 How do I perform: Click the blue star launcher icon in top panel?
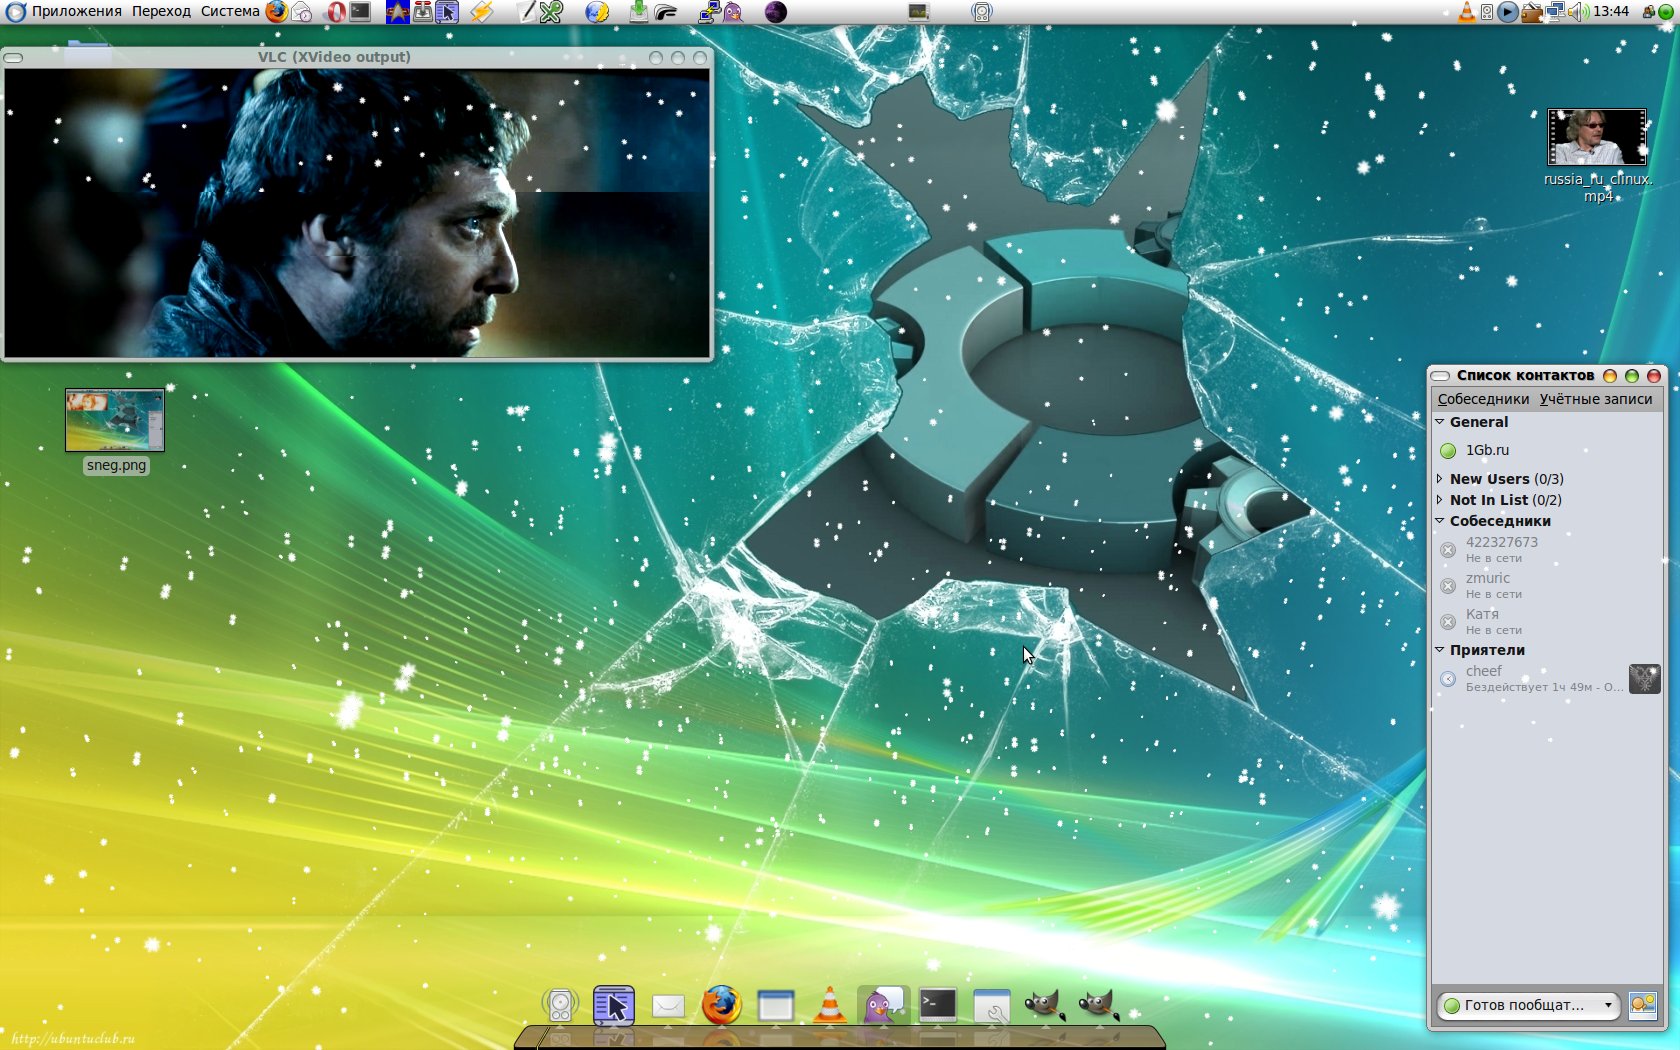coord(397,12)
